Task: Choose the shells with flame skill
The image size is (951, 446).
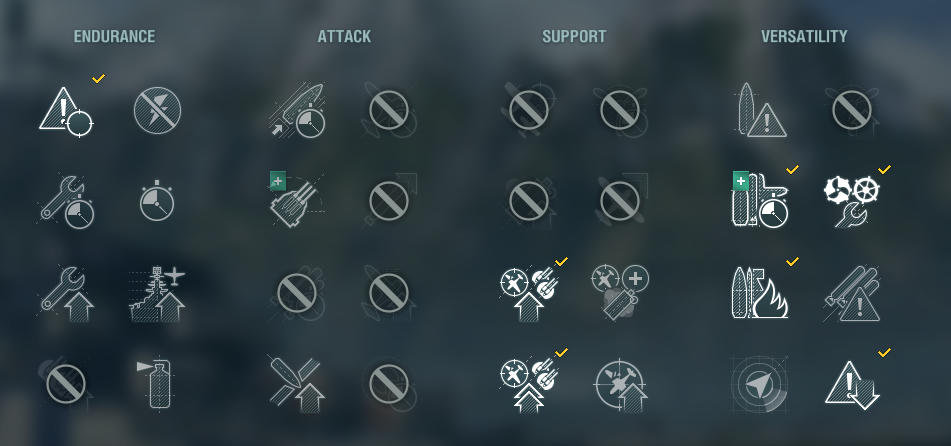Action: pos(760,292)
